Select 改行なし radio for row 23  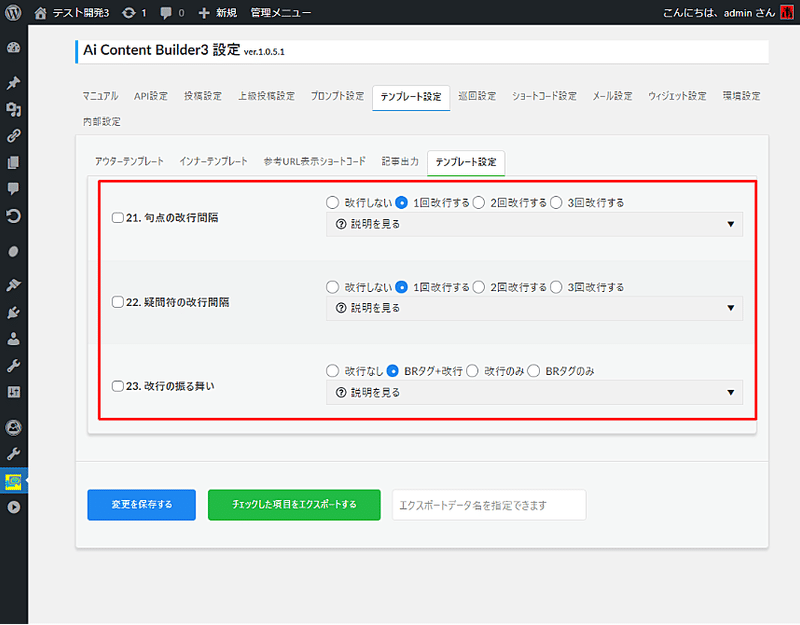[333, 371]
